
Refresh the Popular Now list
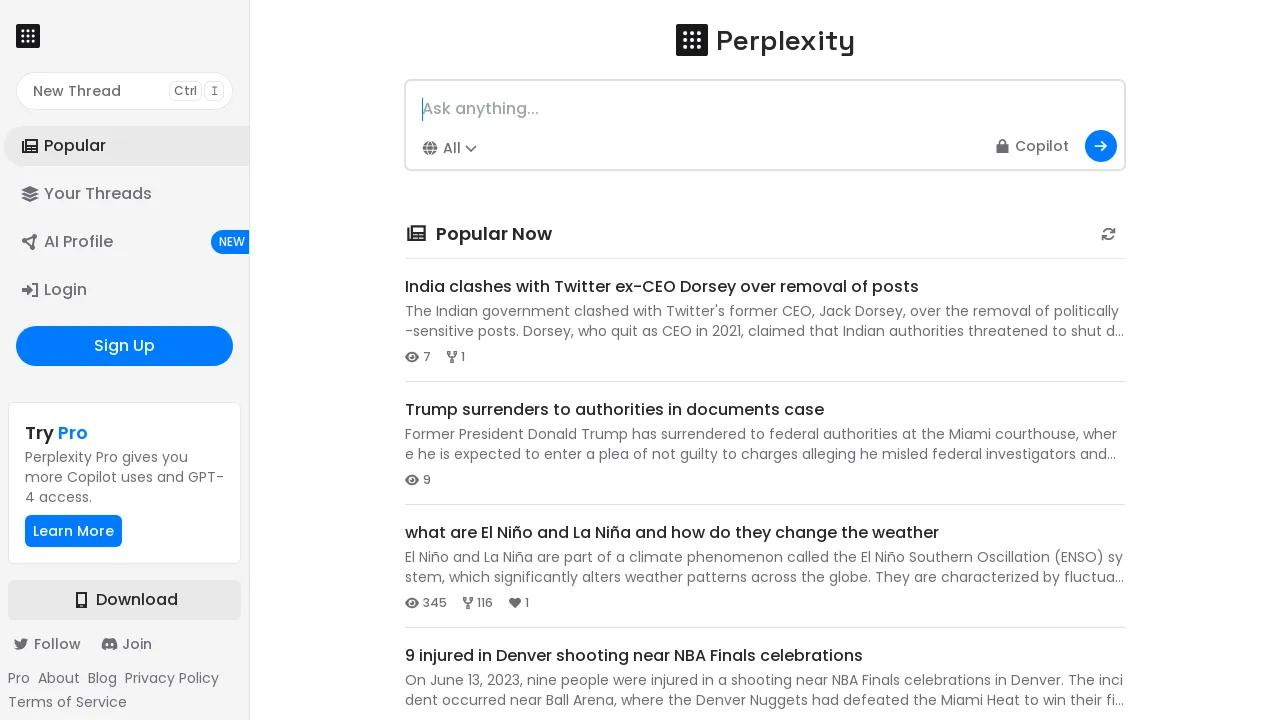pos(1108,234)
